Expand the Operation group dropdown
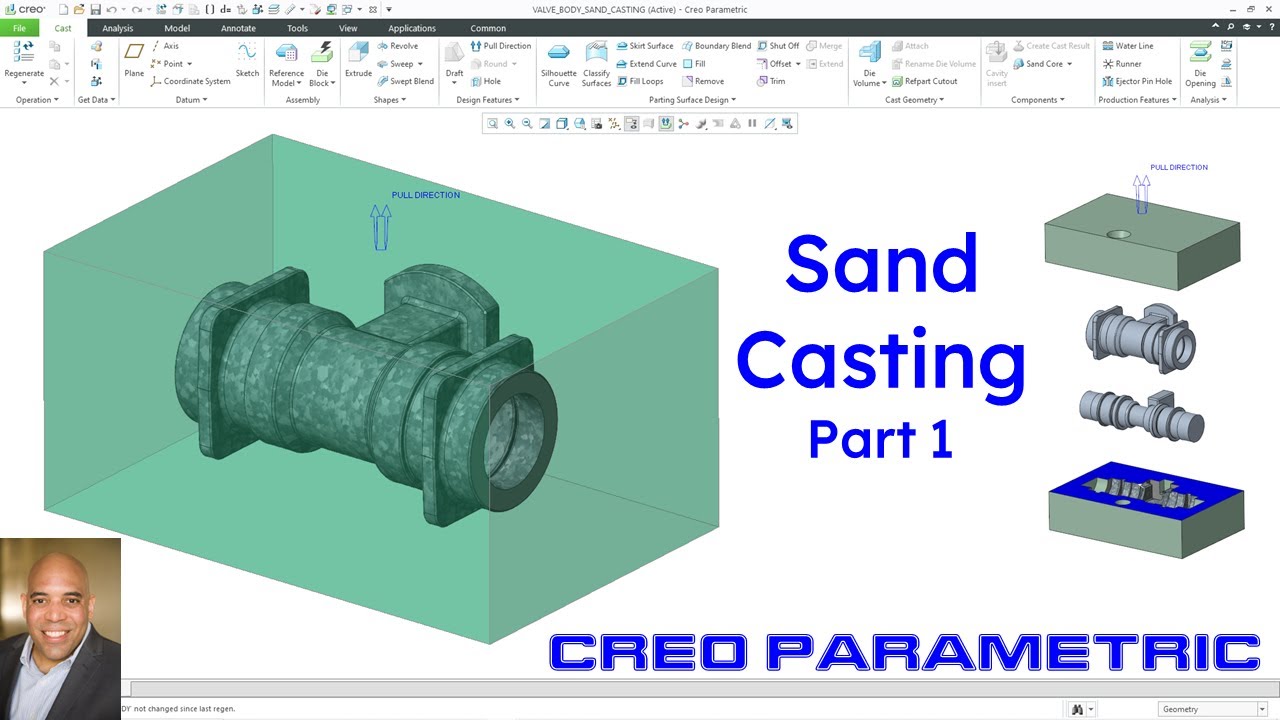 pos(37,100)
